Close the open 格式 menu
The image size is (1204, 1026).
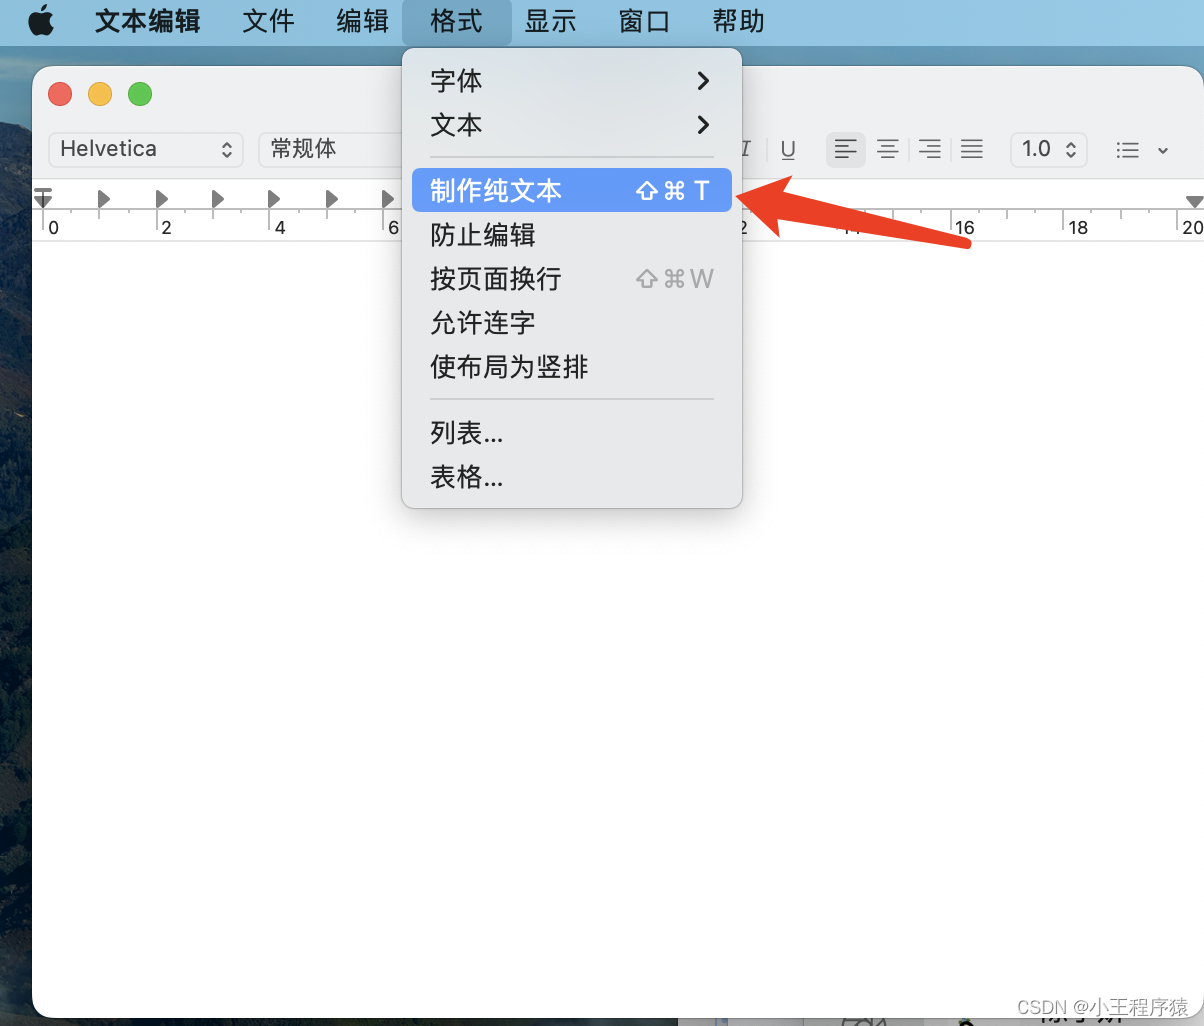click(x=457, y=21)
